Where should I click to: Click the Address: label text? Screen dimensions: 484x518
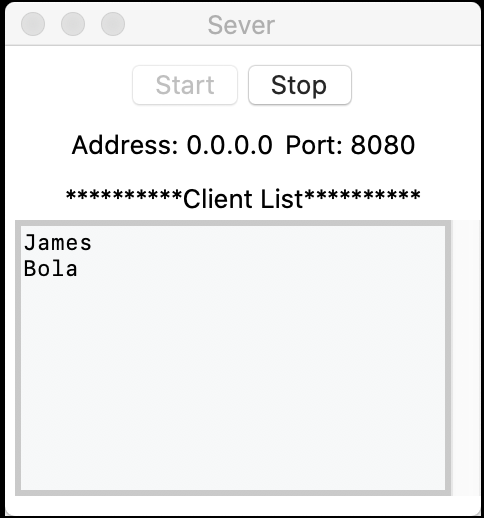click(125, 145)
